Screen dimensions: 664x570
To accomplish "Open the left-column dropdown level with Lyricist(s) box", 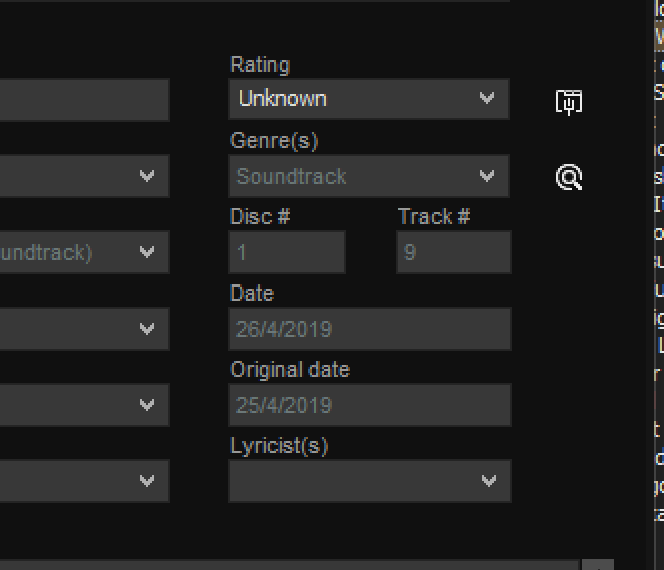I will click(147, 481).
